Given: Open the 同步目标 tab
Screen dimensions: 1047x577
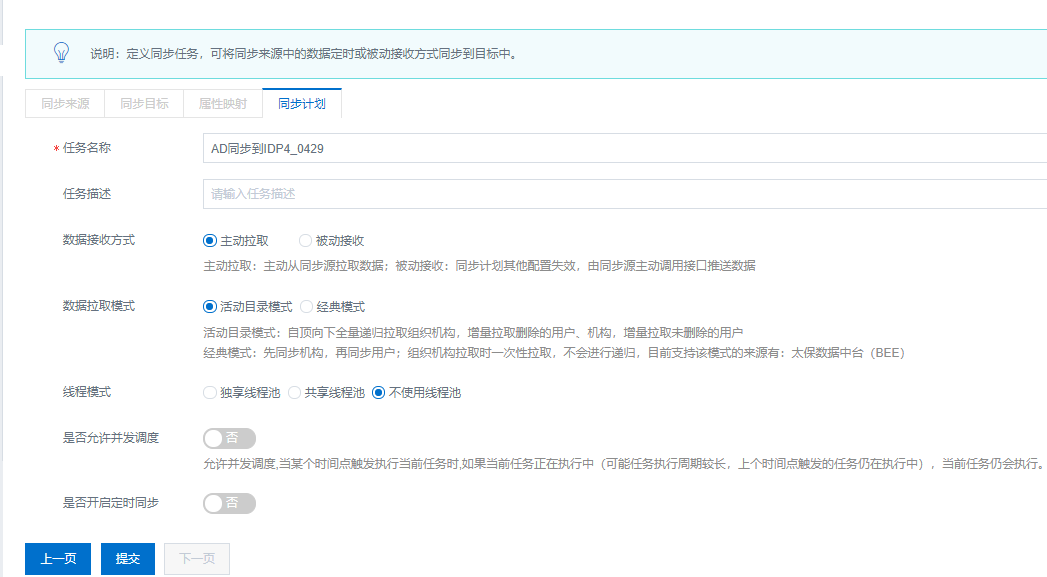Looking at the screenshot, I should pyautogui.click(x=144, y=104).
